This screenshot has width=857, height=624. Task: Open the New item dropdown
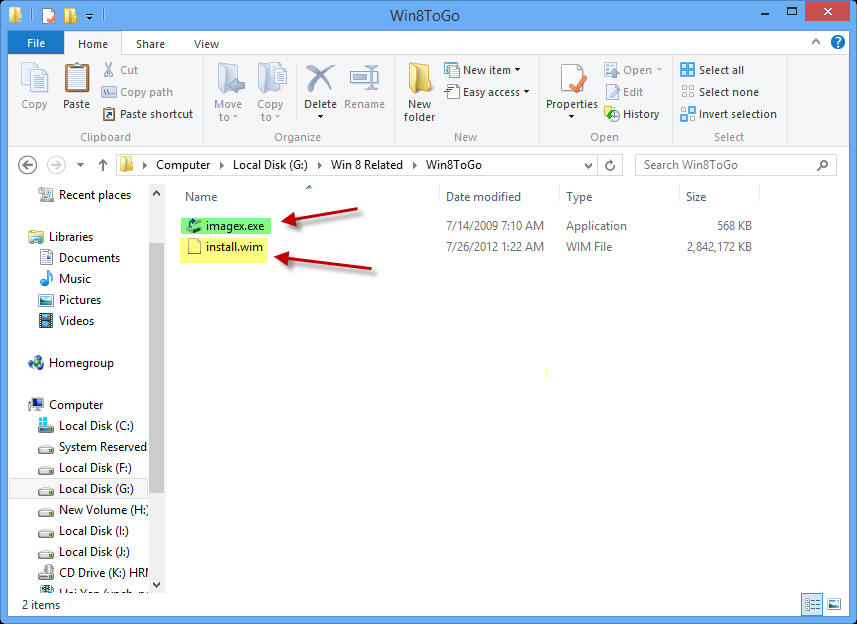pos(482,70)
